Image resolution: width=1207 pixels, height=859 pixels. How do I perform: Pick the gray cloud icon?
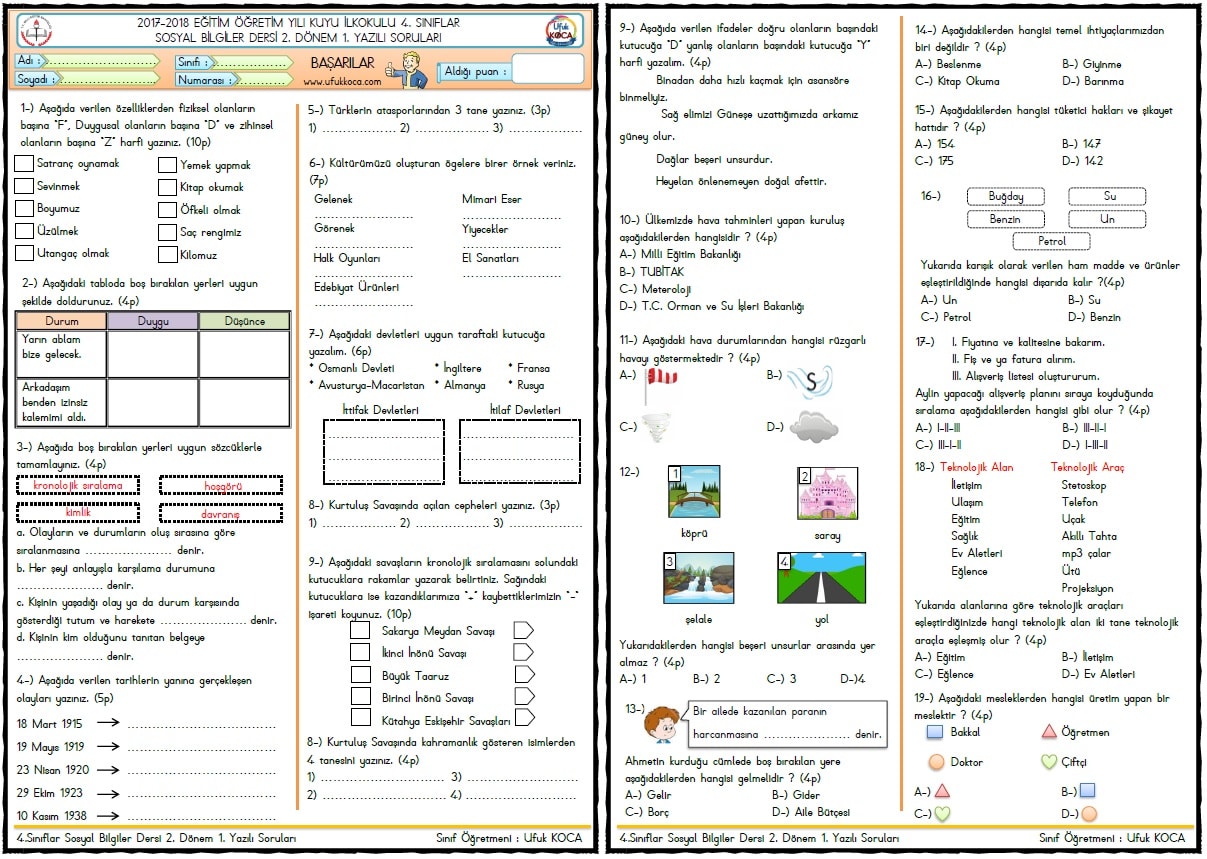(813, 427)
